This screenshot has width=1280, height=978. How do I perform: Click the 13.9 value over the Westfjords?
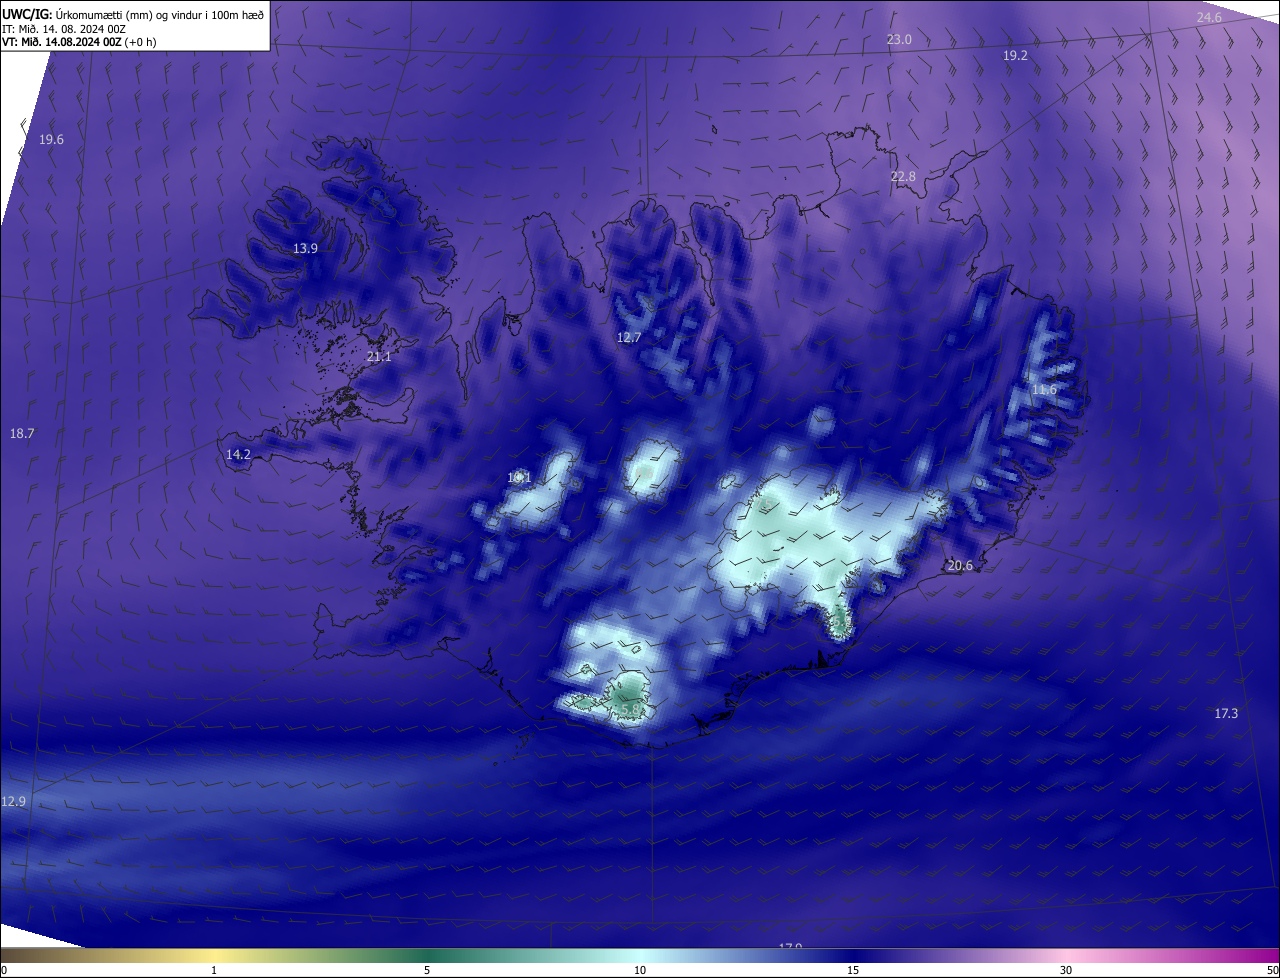coord(305,248)
